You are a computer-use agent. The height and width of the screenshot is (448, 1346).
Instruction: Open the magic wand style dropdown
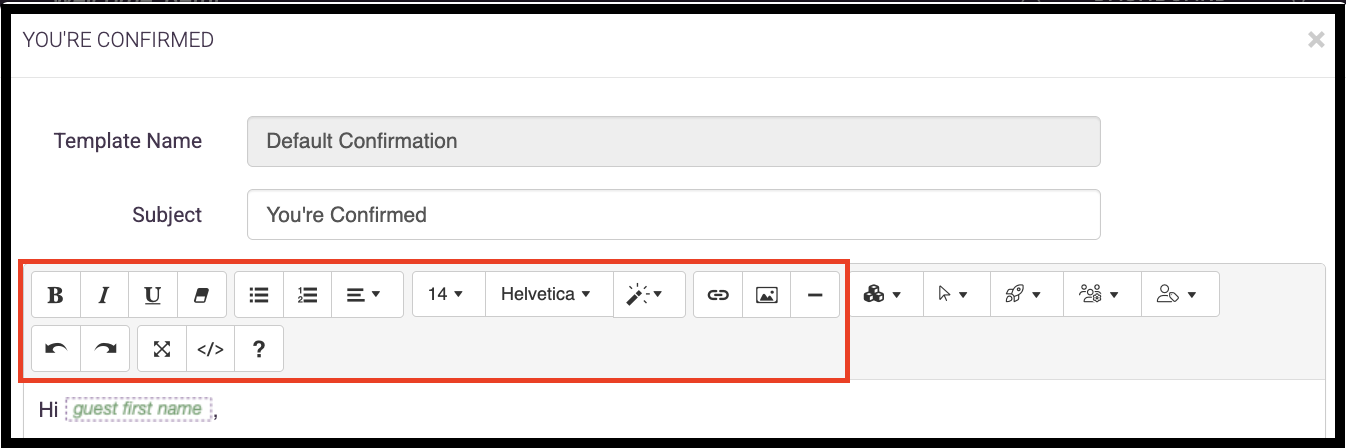pyautogui.click(x=649, y=294)
